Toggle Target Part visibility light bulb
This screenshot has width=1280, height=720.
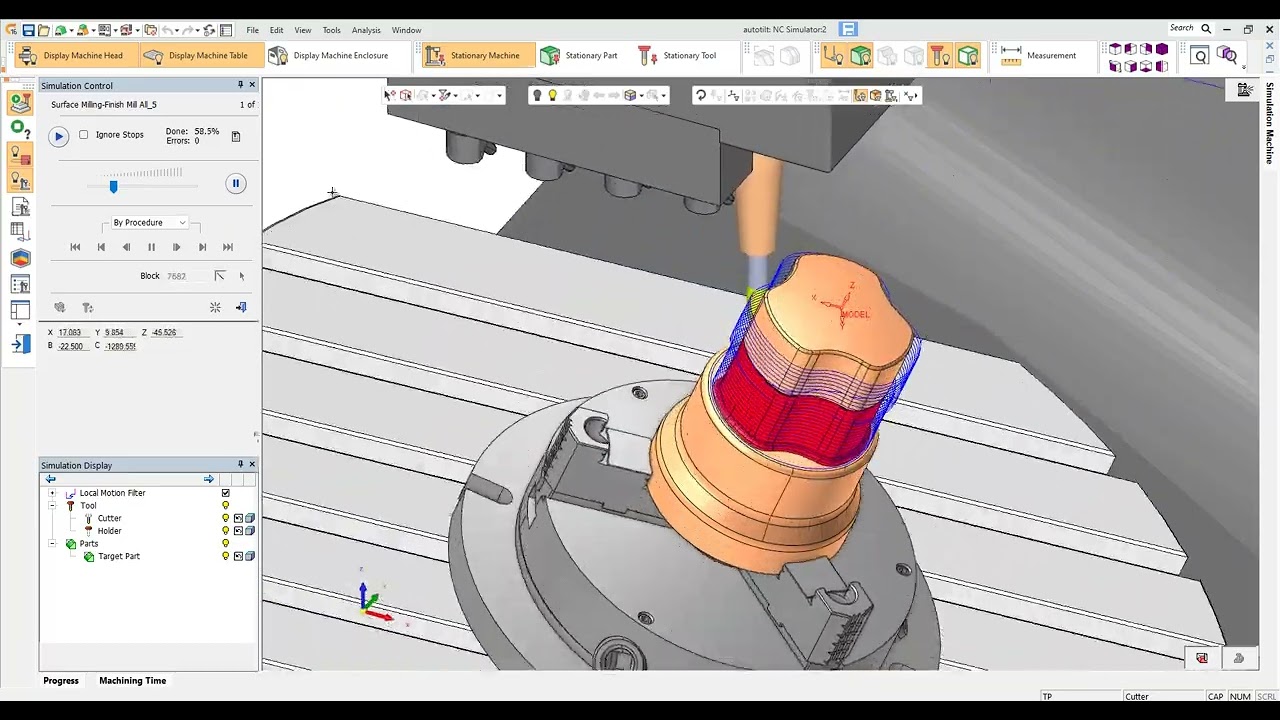tap(226, 556)
